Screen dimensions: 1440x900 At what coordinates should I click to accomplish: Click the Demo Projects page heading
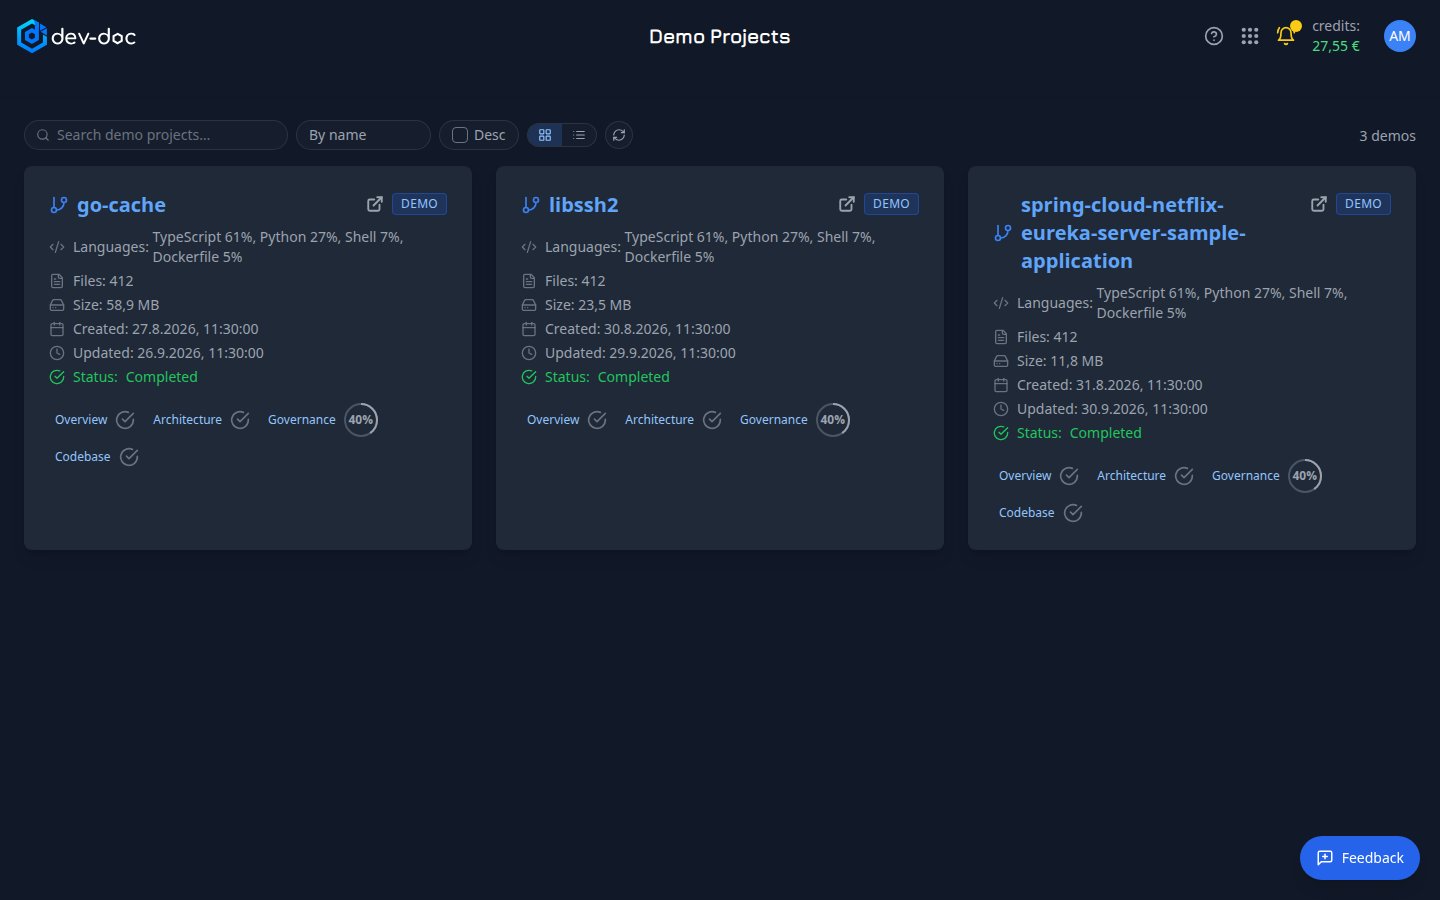(720, 37)
